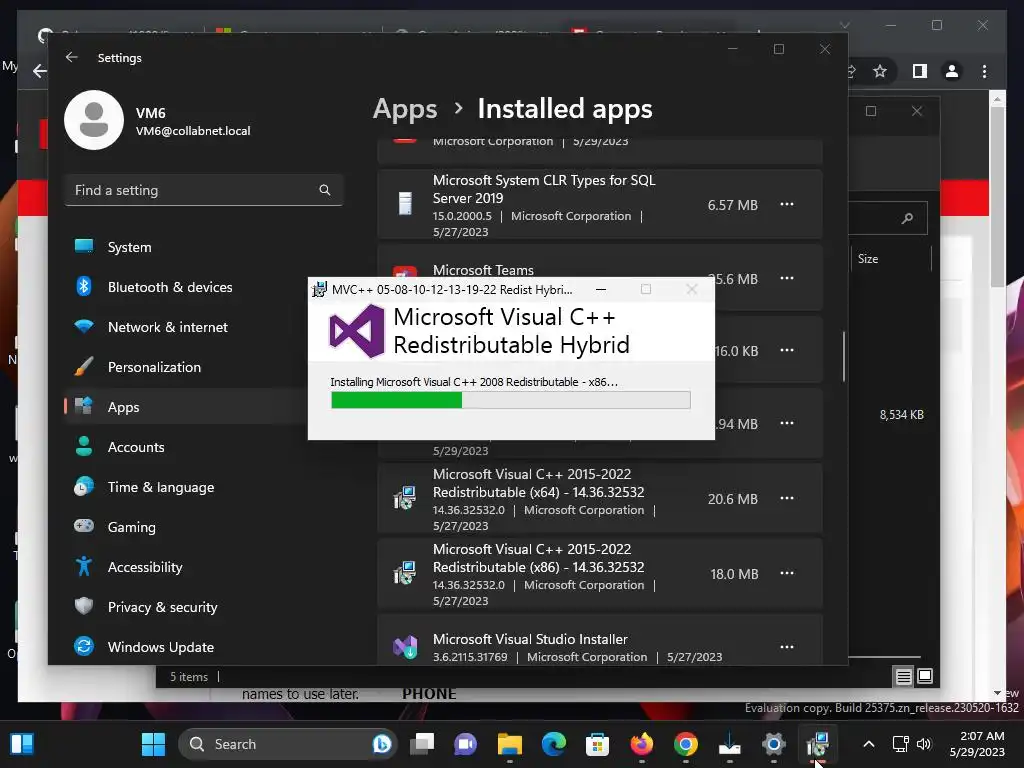The height and width of the screenshot is (768, 1024).
Task: Click the Visual C++ installer taskbar icon
Action: click(818, 744)
